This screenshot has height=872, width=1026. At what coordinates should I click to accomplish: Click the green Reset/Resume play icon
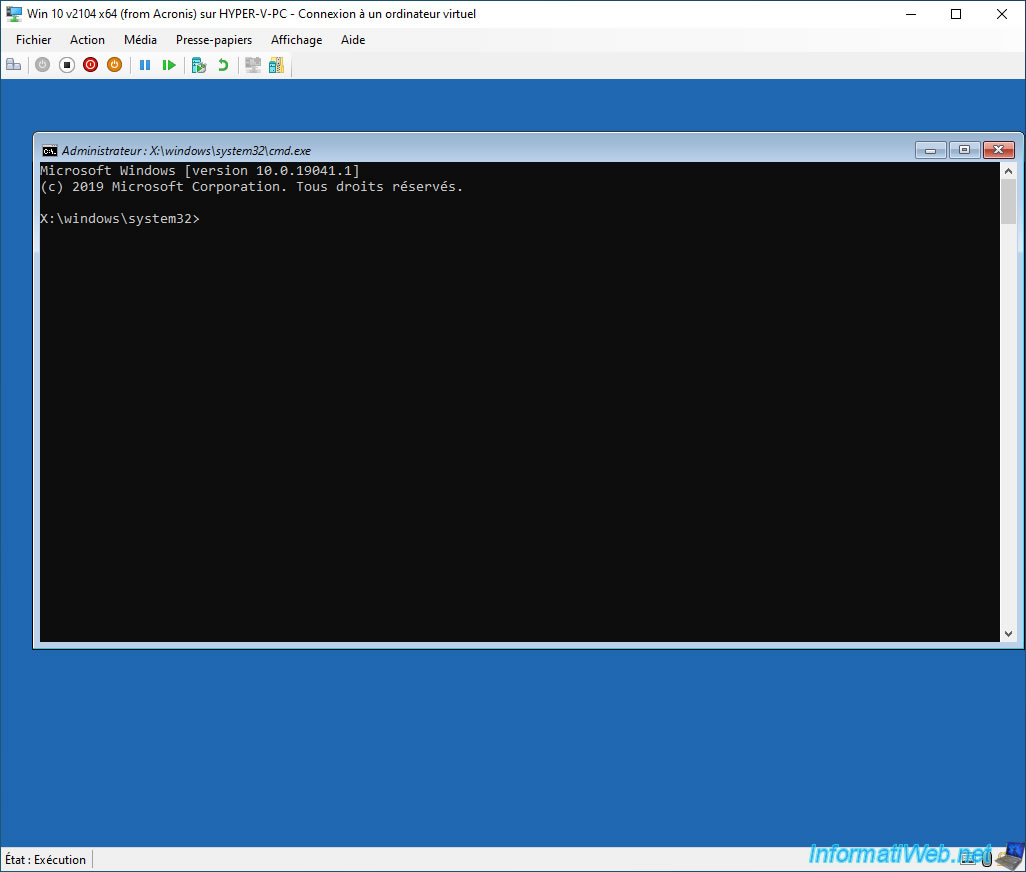pos(169,65)
